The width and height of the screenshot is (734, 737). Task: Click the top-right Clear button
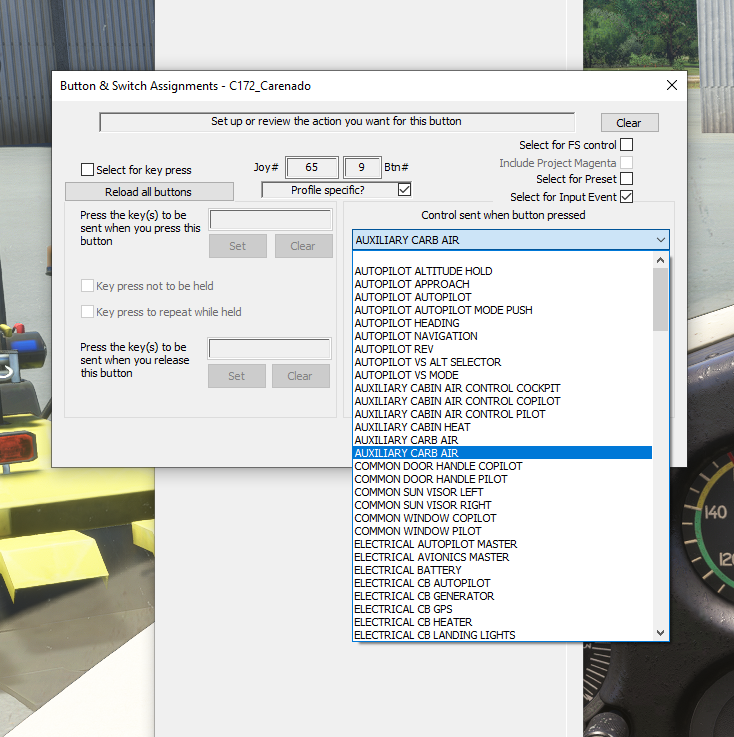[629, 123]
